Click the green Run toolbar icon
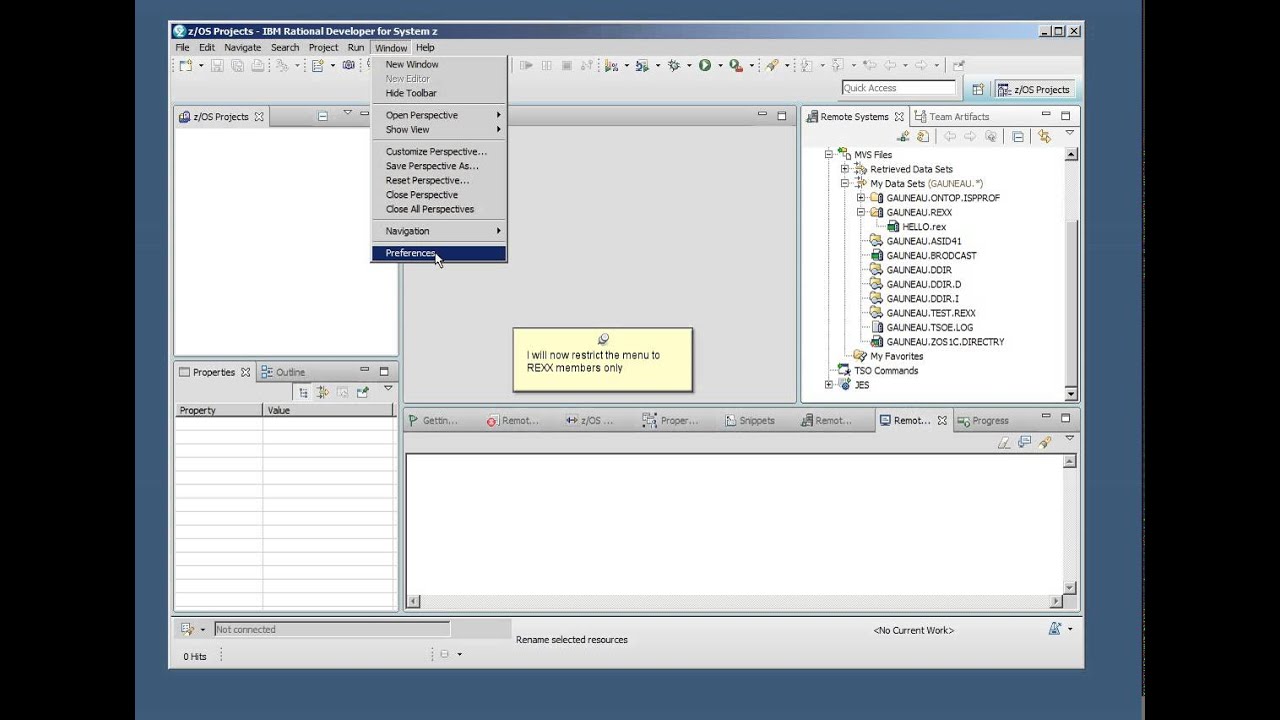Image resolution: width=1280 pixels, height=720 pixels. point(705,66)
